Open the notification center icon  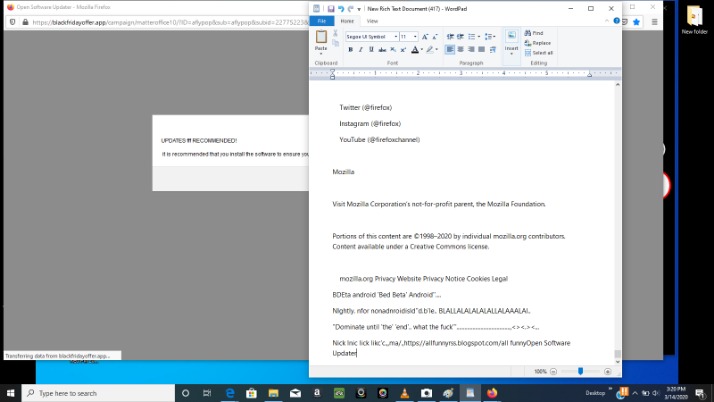coord(700,393)
